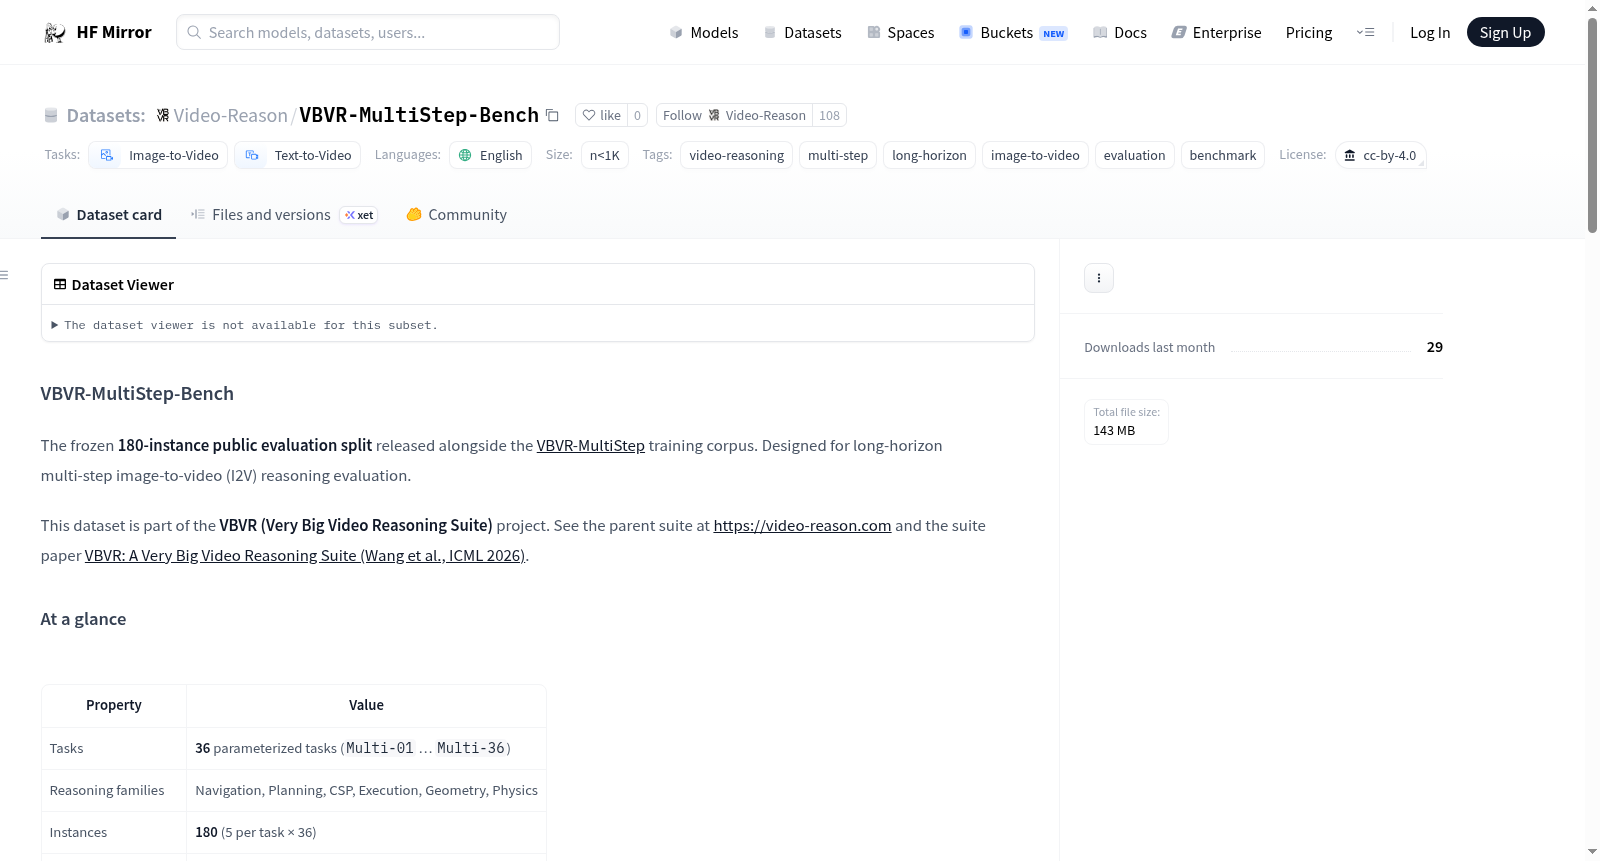
Task: Select the video-reasoning tag
Action: tap(737, 155)
